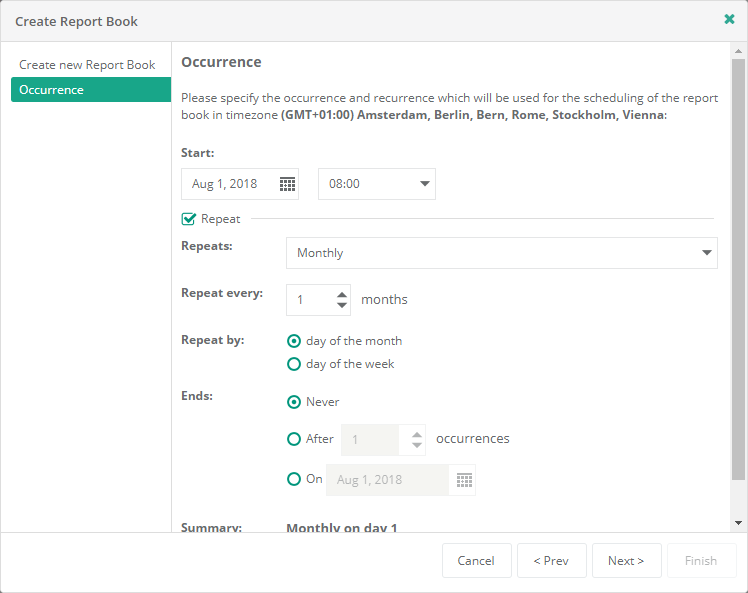Screen dimensions: 748x593
Task: Click the 'occurrences' label text
Action: pyautogui.click(x=473, y=438)
